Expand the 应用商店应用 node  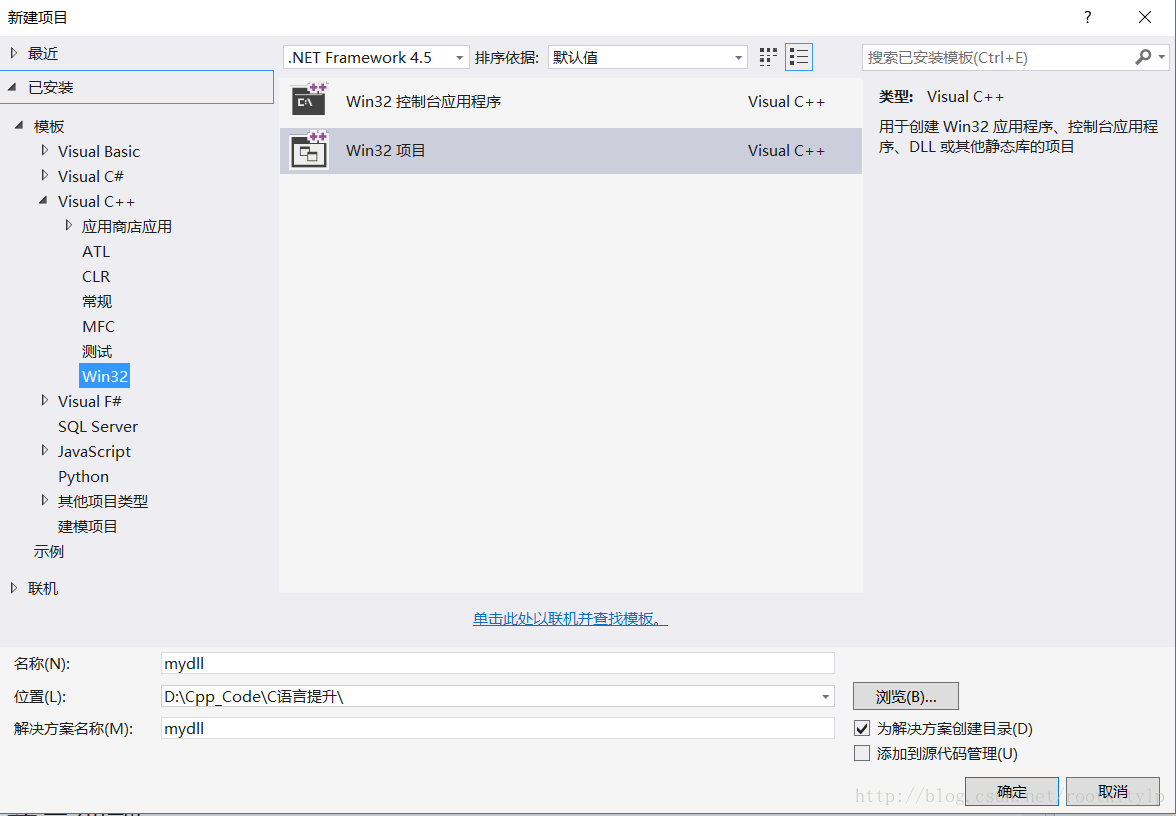pos(67,226)
